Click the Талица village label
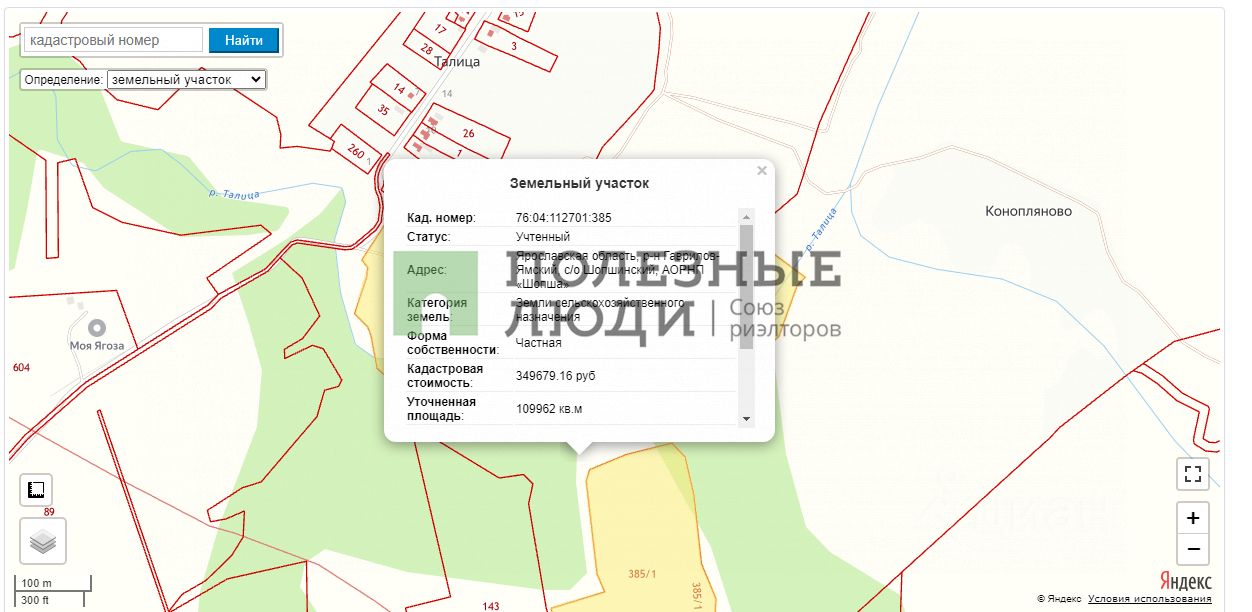Viewport: 1252px width, 612px height. pos(457,62)
